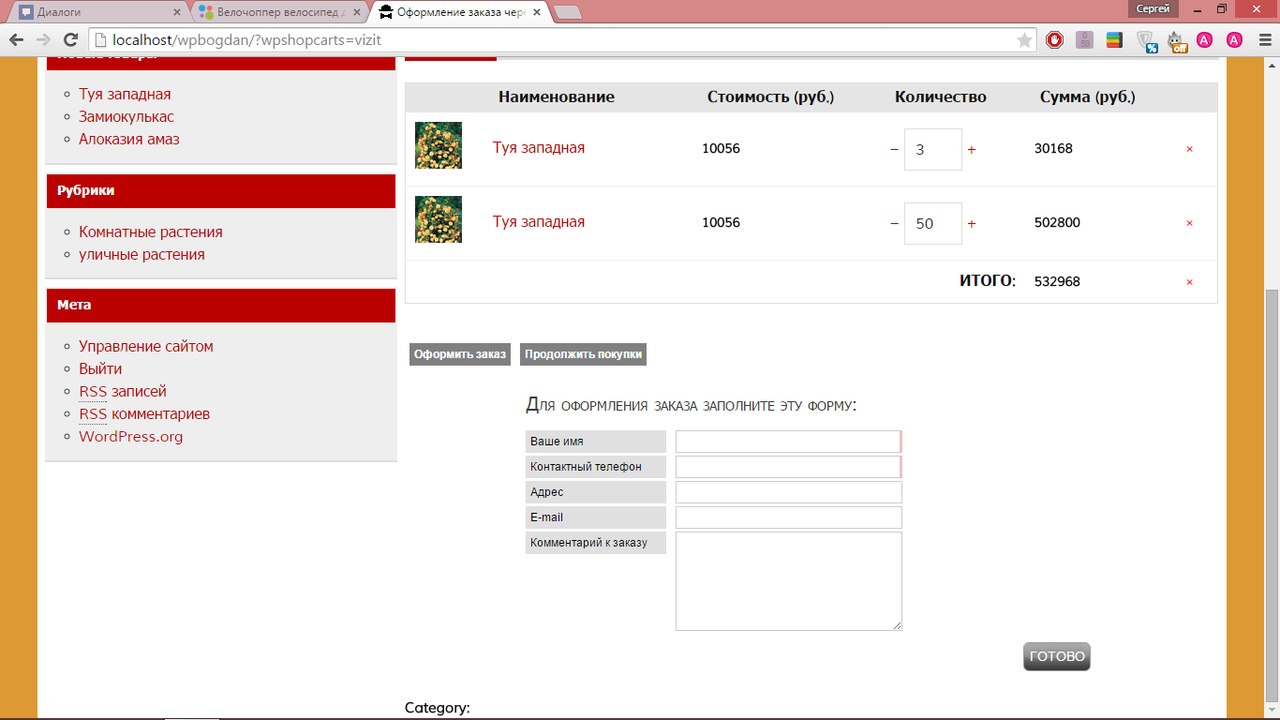This screenshot has height=720, width=1280.
Task: Open Комнатные растения category
Action: click(151, 232)
